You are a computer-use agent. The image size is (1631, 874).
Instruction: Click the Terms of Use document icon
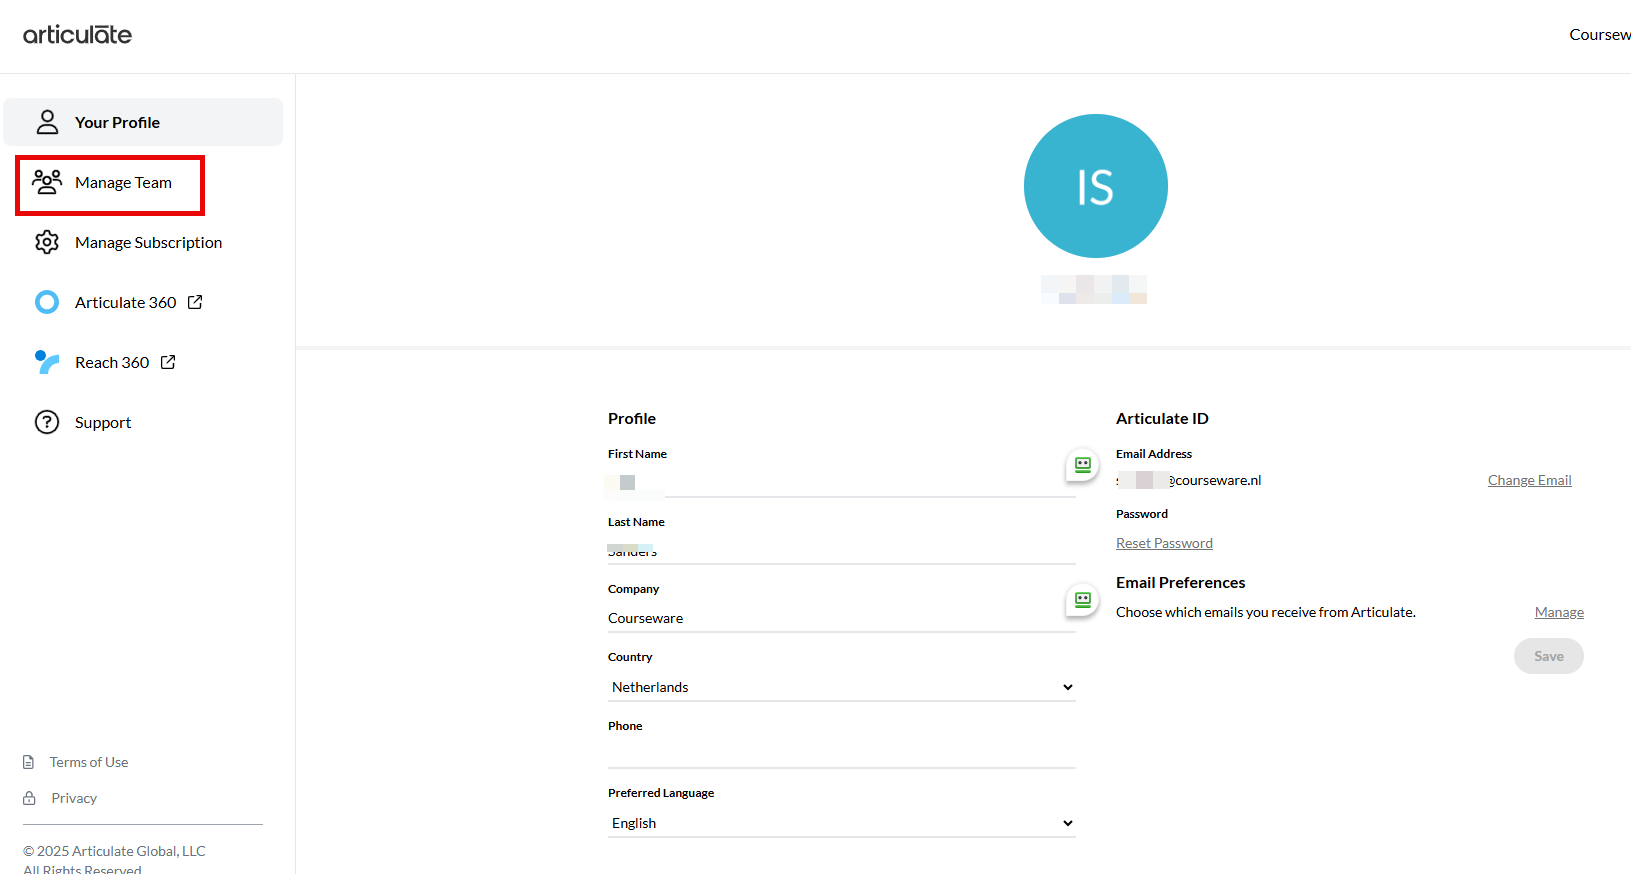pos(29,762)
